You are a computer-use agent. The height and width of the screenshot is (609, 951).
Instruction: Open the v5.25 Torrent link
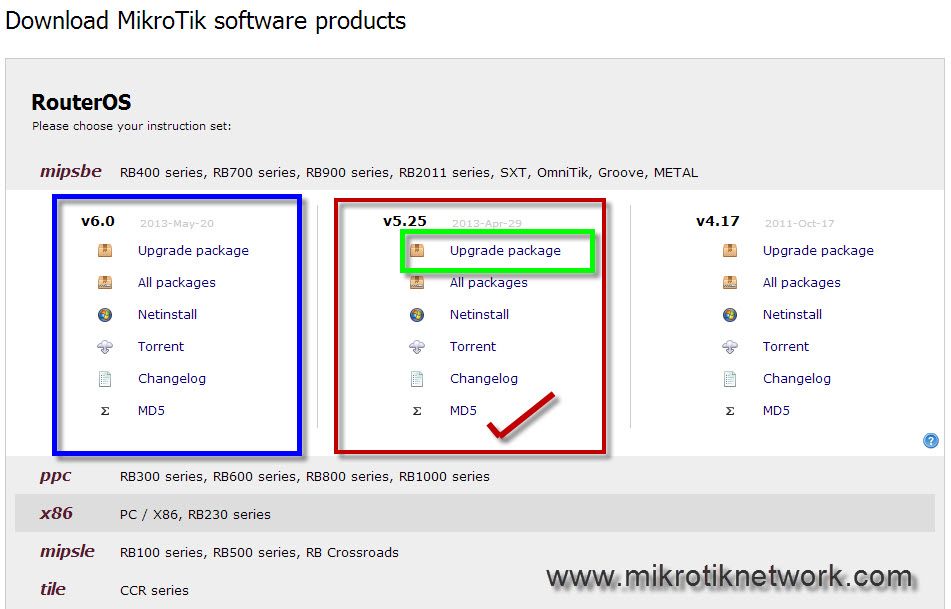(x=473, y=347)
